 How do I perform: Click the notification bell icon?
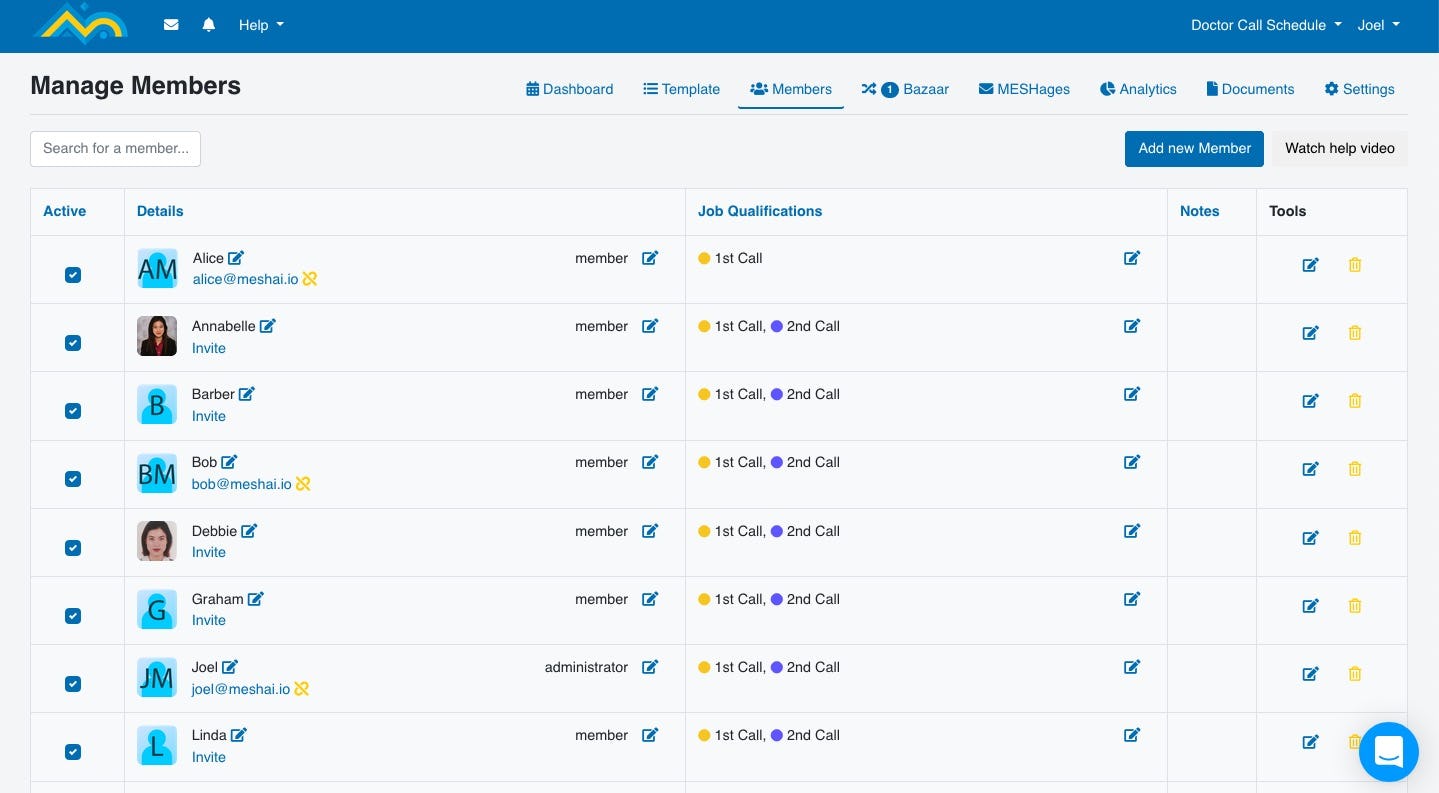click(208, 25)
